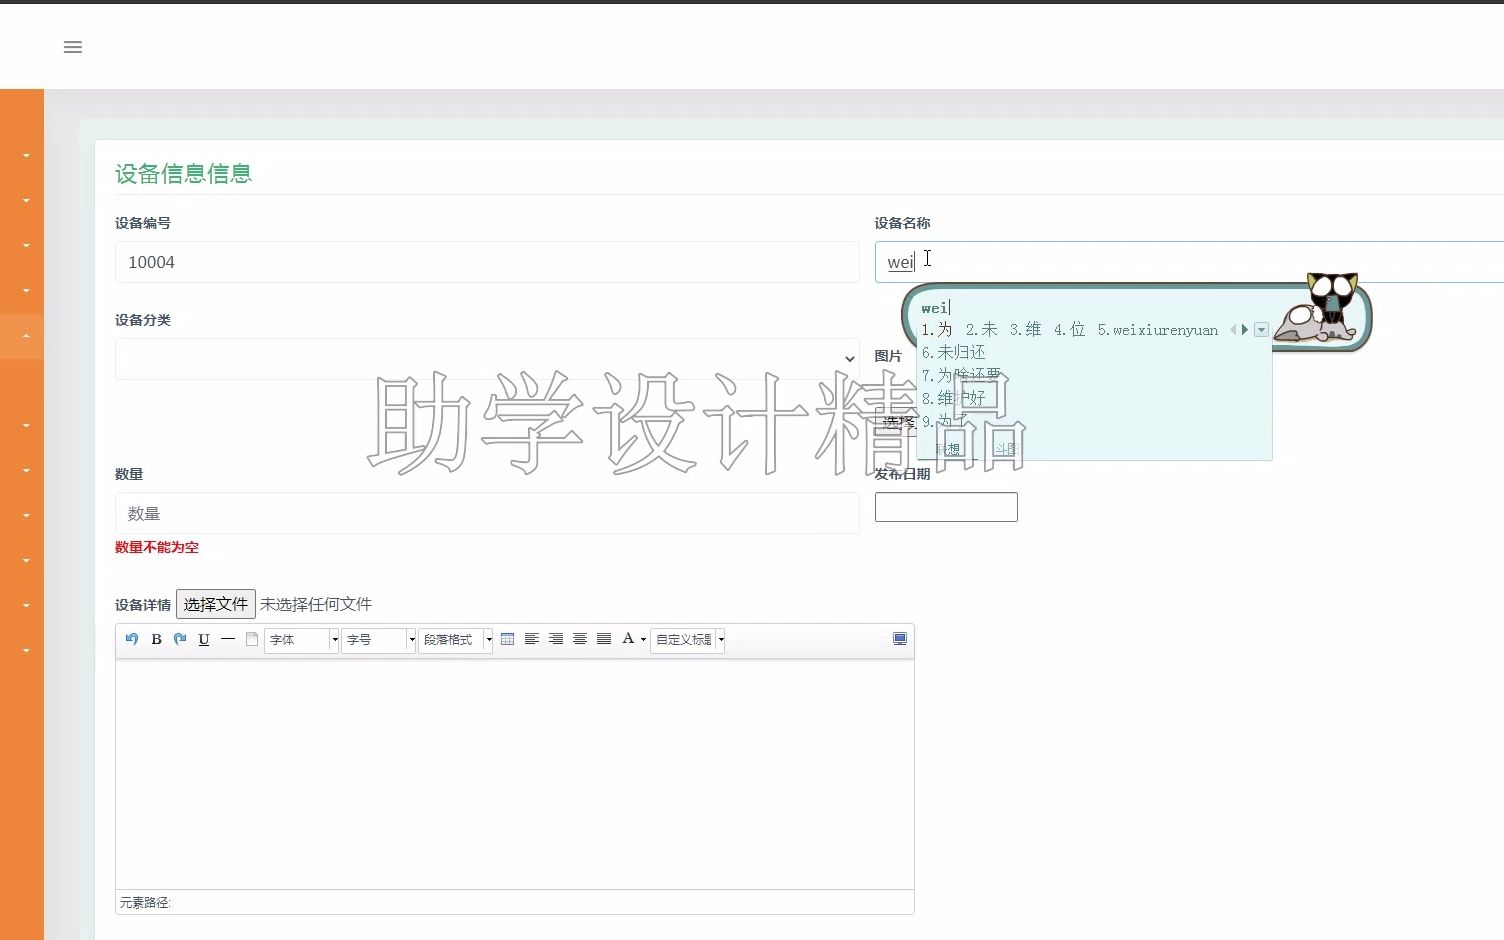Insert a table via the editor table icon
The width and height of the screenshot is (1504, 940).
[x=508, y=640]
